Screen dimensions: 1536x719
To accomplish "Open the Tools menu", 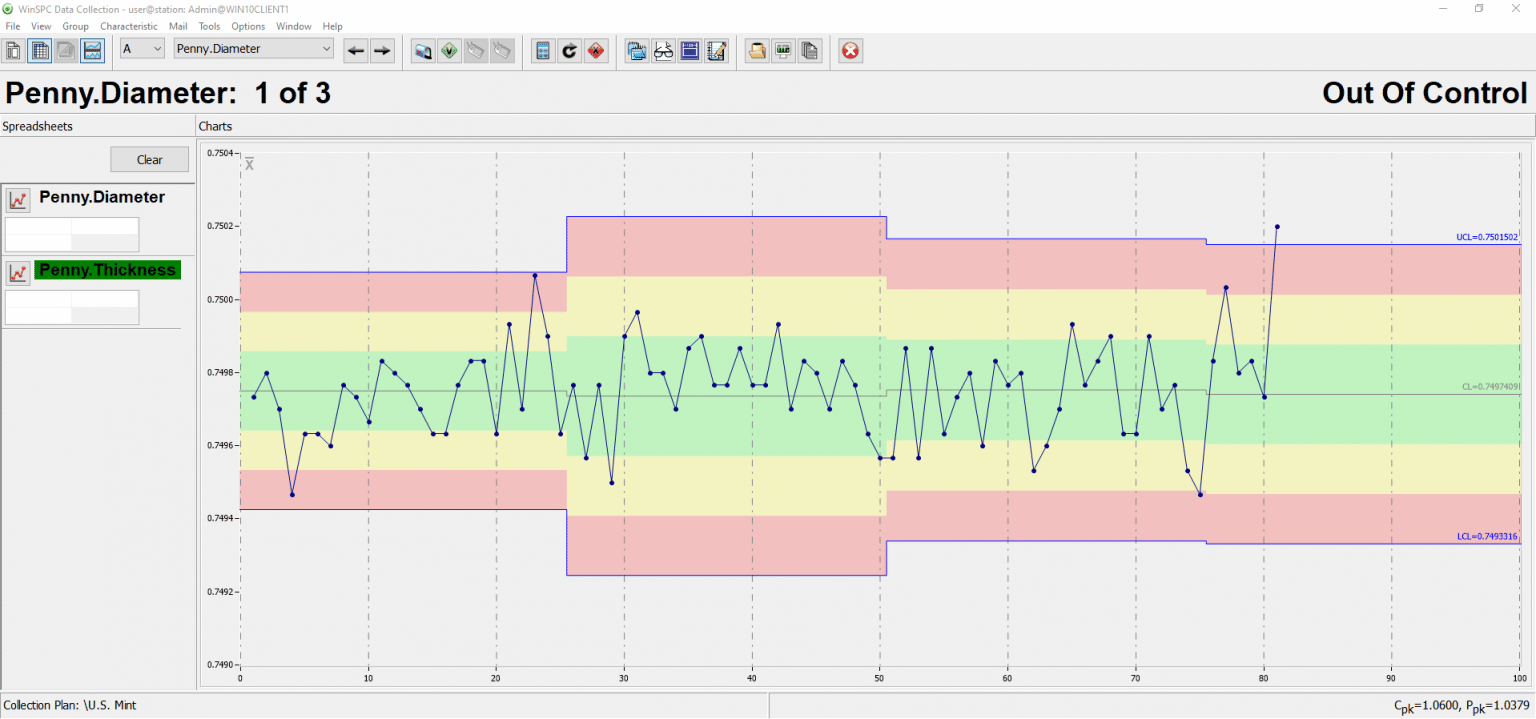I will pos(209,26).
